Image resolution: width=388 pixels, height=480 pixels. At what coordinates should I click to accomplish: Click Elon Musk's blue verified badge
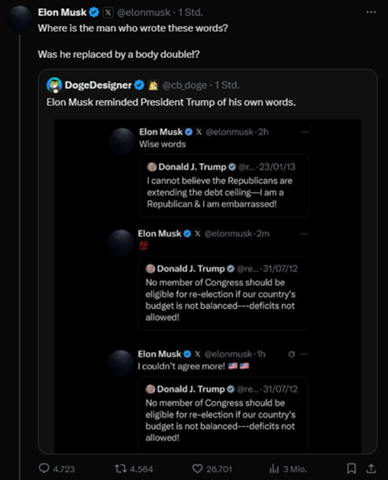point(94,13)
